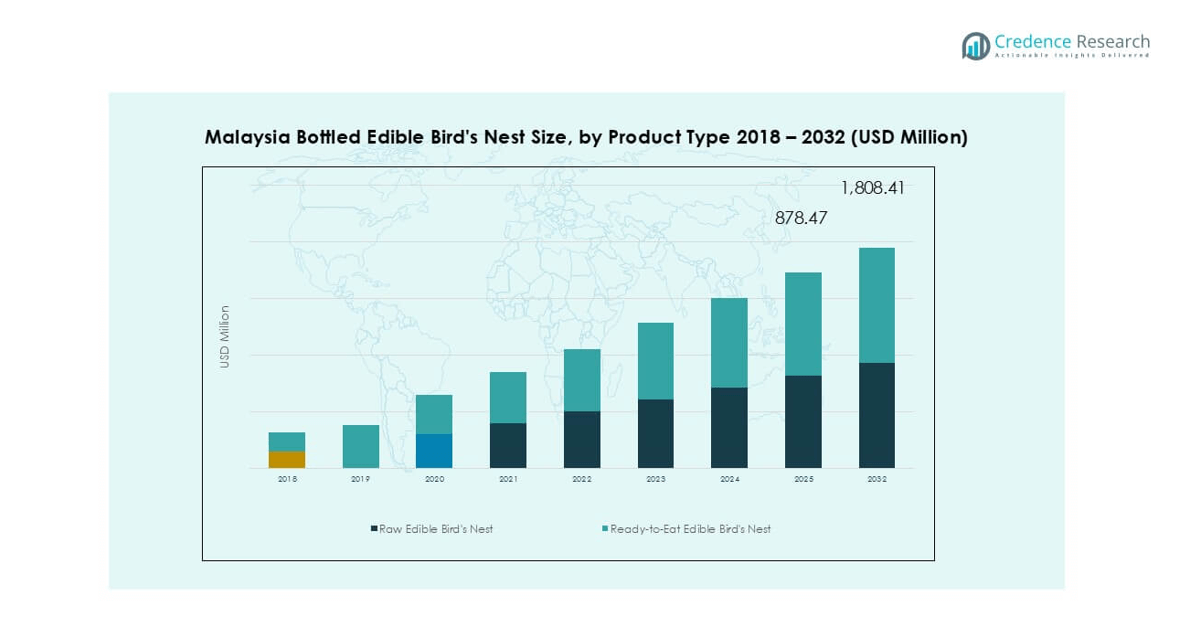Click the USD Million axis label
Screen dimensions: 1196x630
(225, 337)
